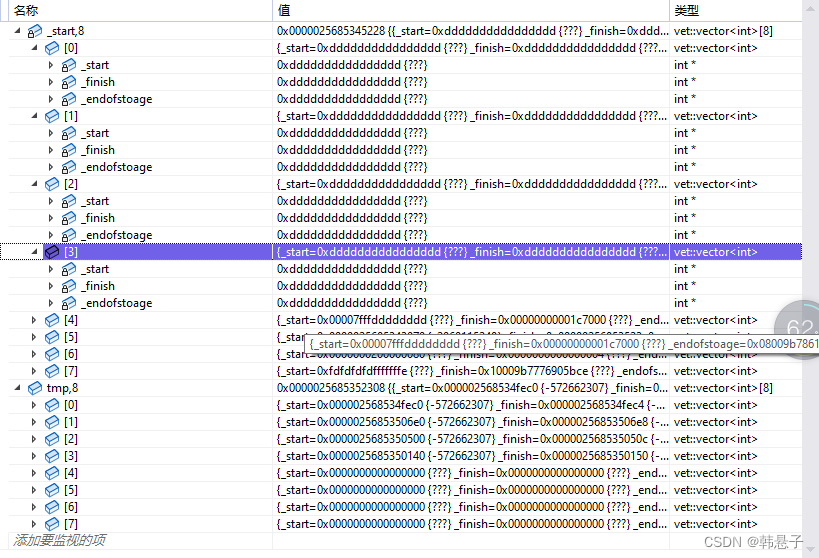Viewport: 819px width, 558px height.
Task: Click cube icon of tmp,8 element [2]
Action: 52,439
